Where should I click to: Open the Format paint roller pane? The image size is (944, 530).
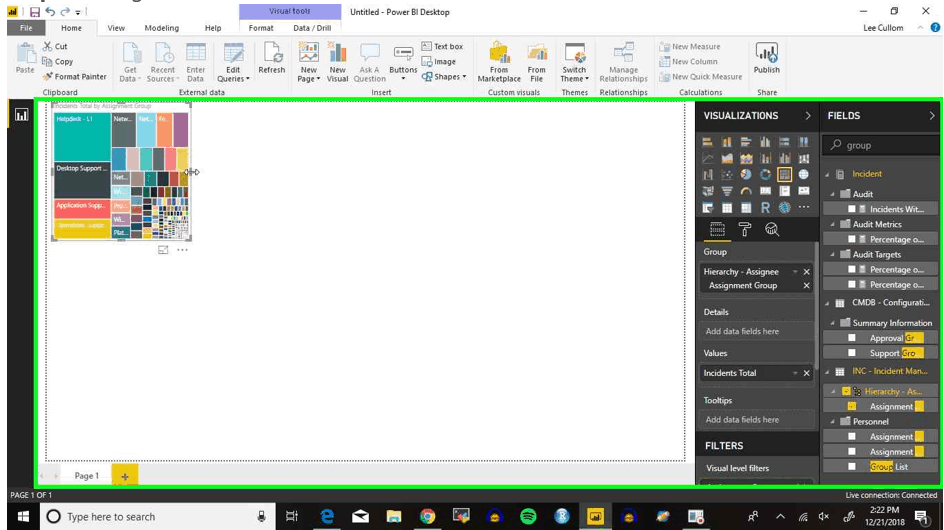745,229
